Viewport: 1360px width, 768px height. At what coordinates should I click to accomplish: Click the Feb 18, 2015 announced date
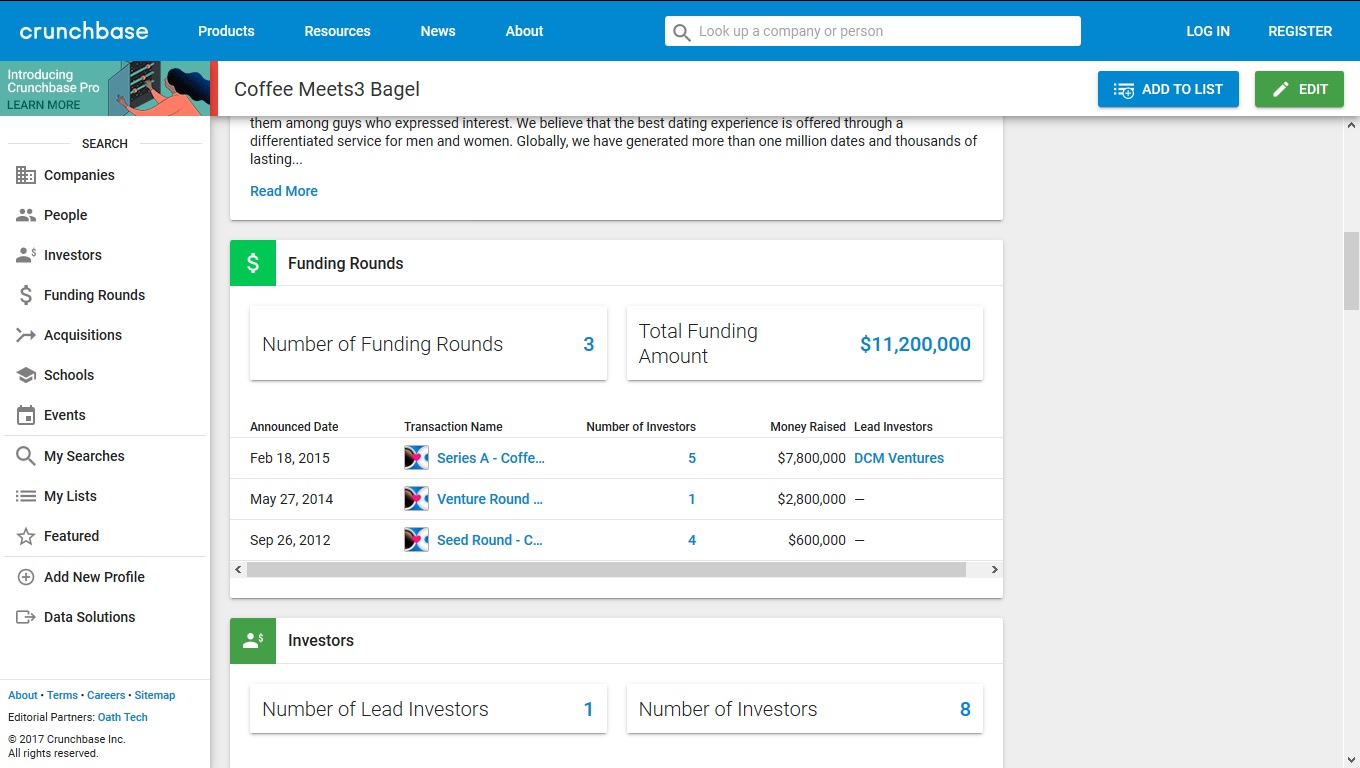point(290,458)
